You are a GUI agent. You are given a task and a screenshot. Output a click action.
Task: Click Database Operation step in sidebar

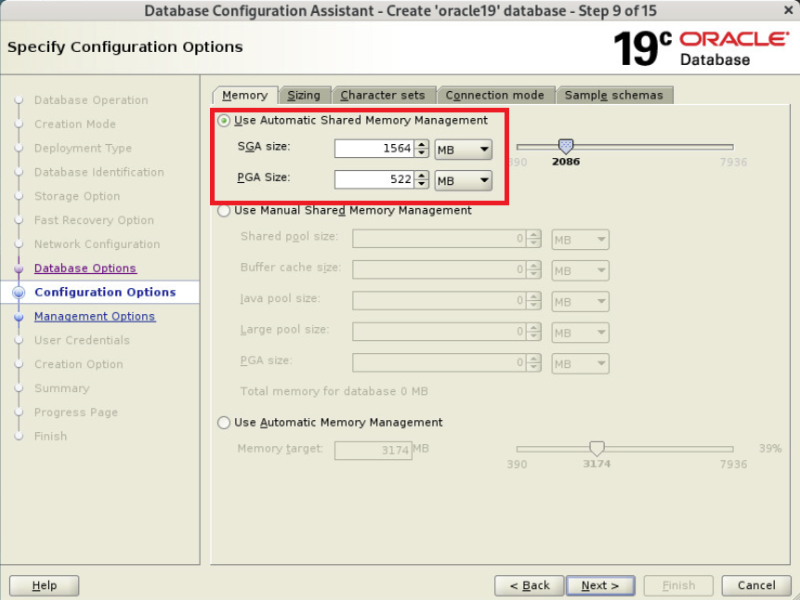pos(91,100)
